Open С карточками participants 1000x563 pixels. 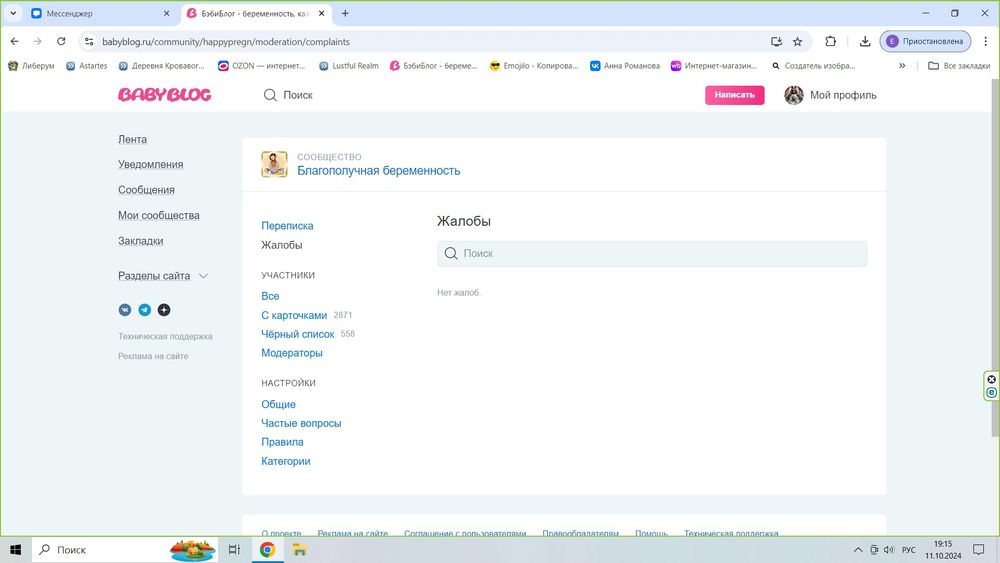coord(294,315)
